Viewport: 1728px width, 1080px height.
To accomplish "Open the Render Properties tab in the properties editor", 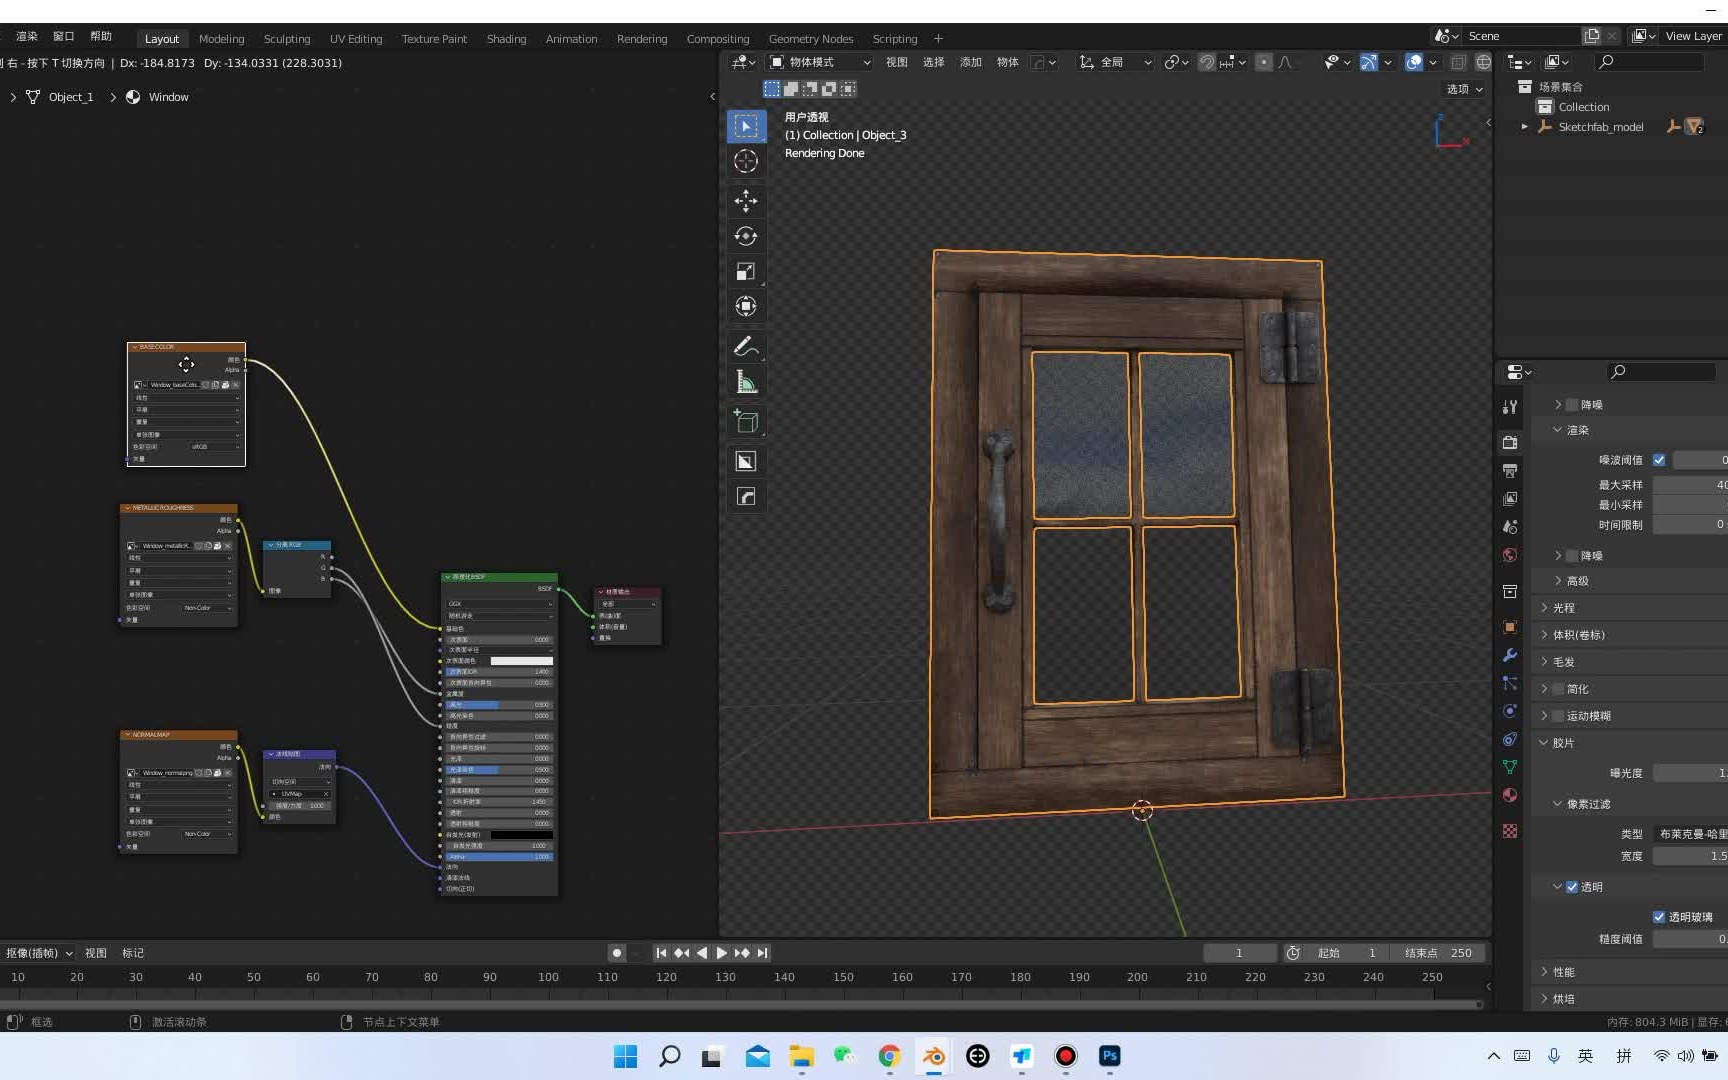I will (1510, 443).
